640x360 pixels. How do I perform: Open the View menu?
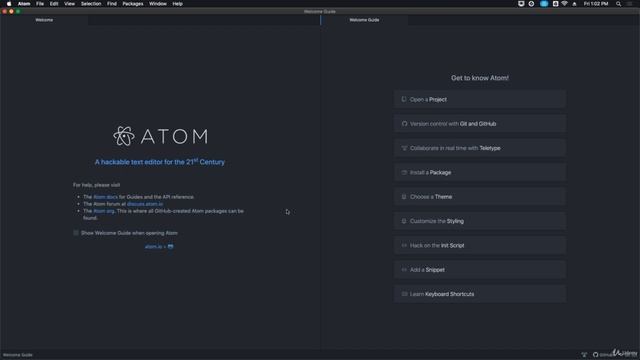[69, 4]
